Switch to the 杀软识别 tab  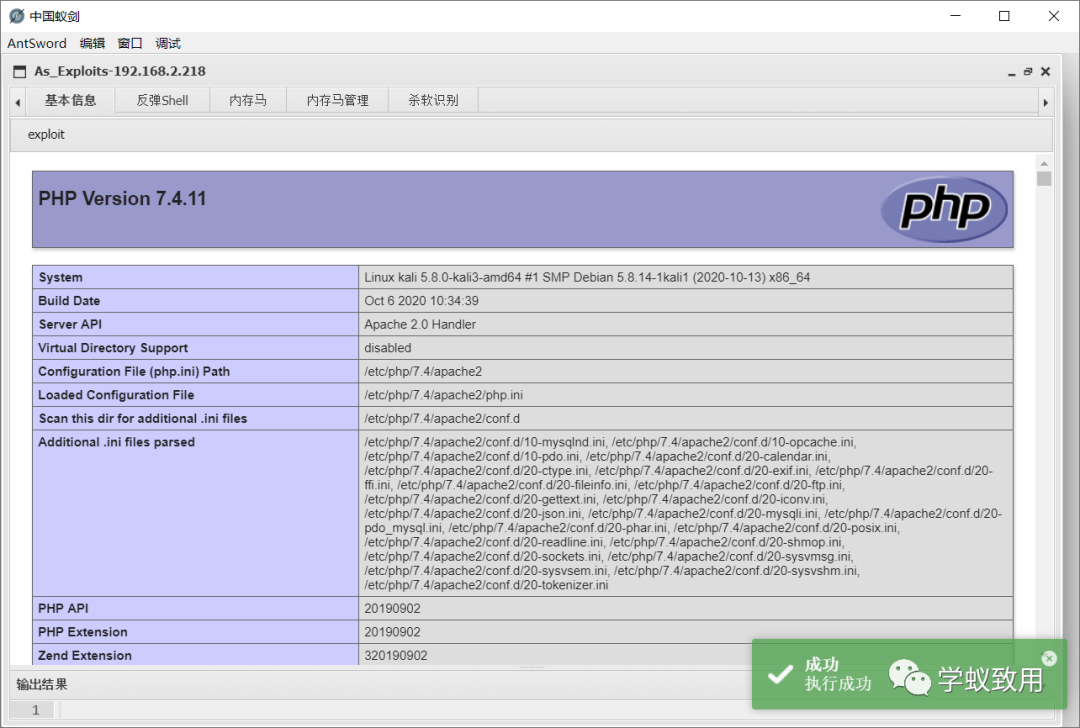coord(433,101)
